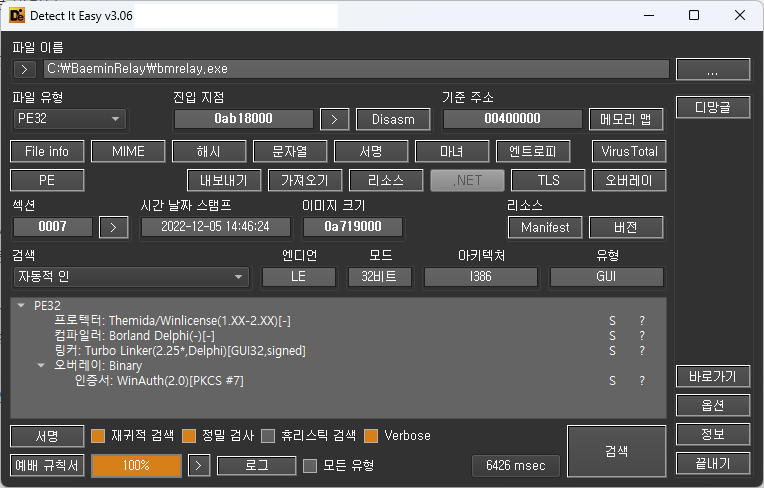Open the Disasm view
Screen dimensions: 764x488
pos(393,119)
